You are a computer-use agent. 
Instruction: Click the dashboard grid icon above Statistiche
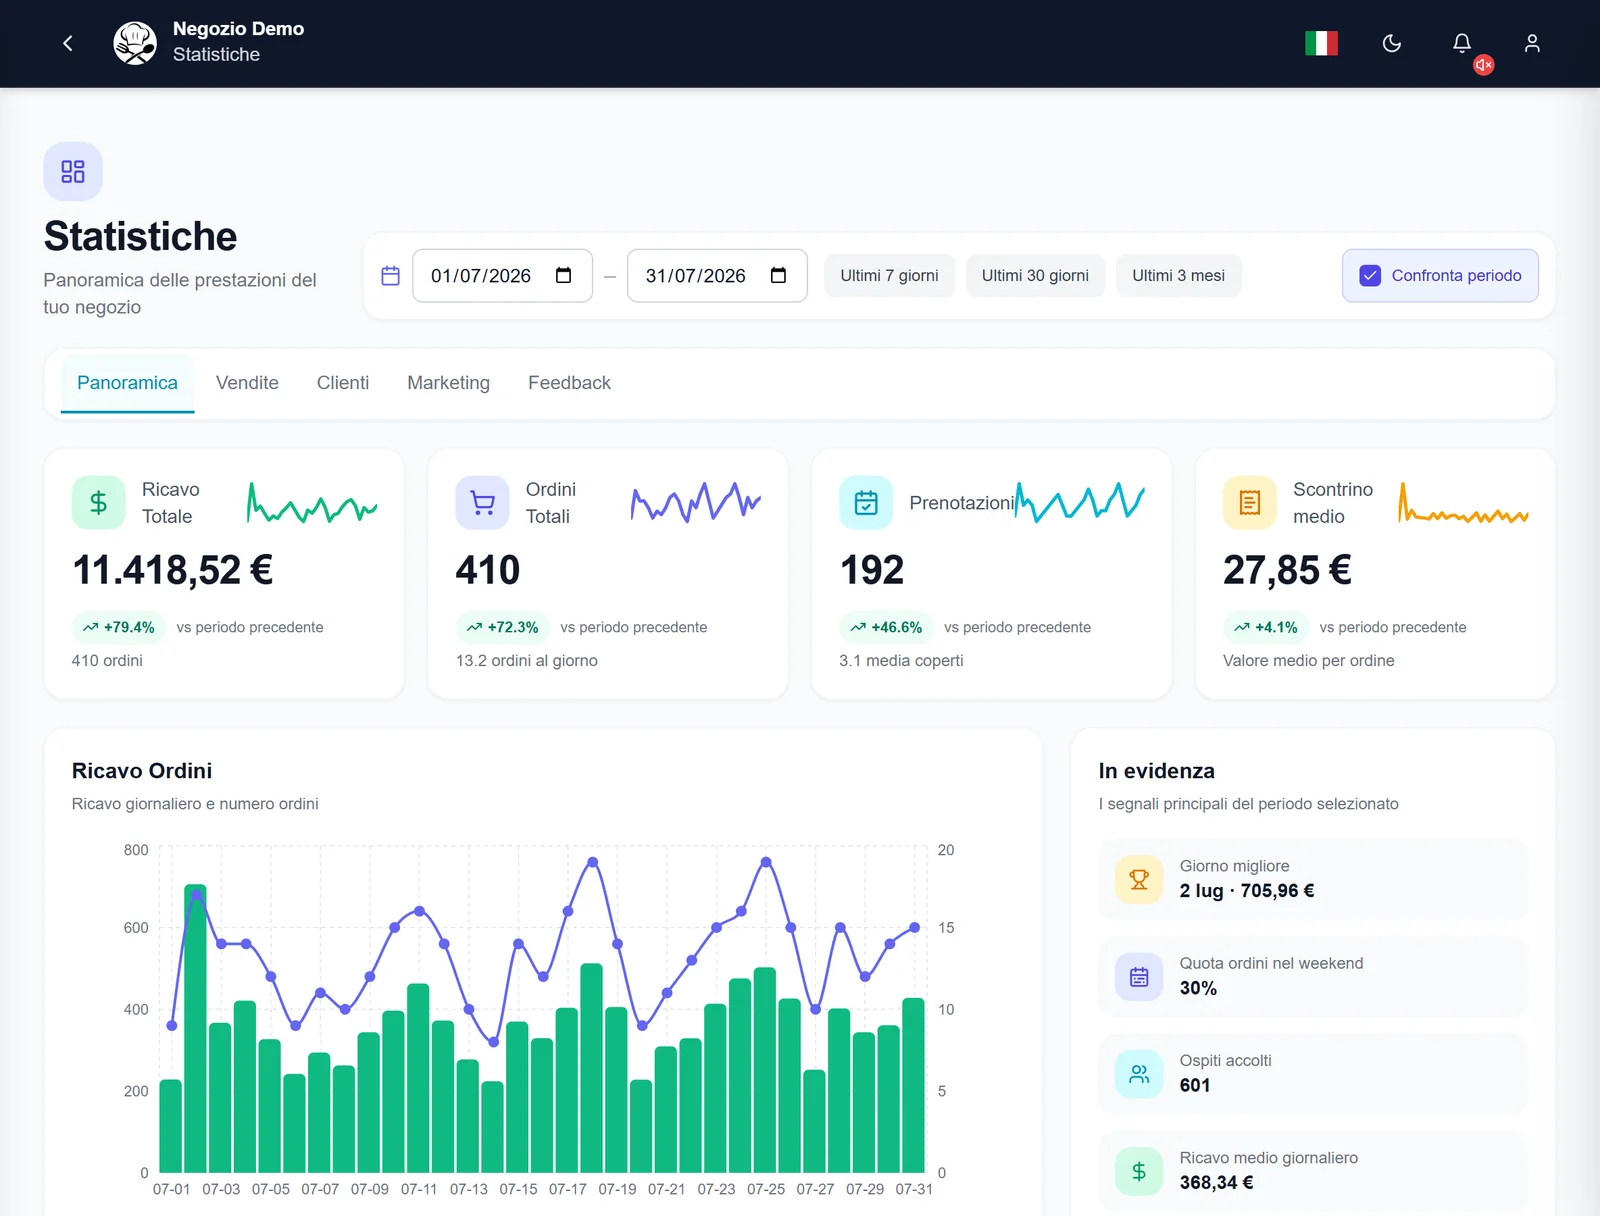(73, 171)
